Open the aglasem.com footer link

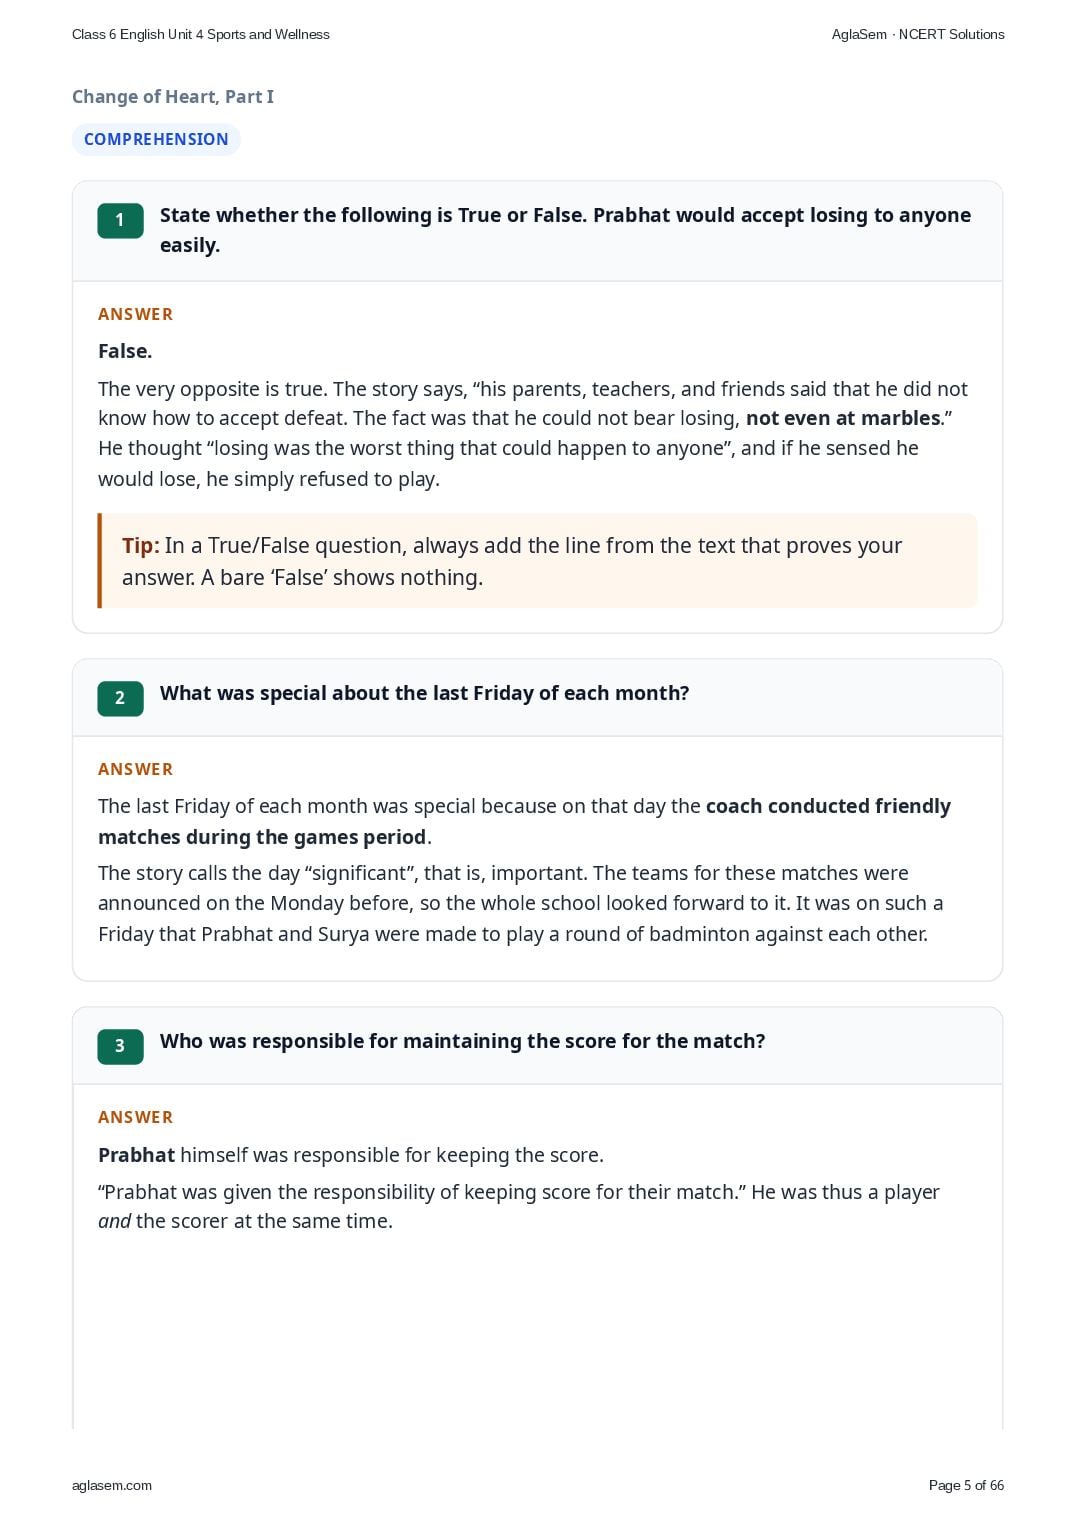112,1485
